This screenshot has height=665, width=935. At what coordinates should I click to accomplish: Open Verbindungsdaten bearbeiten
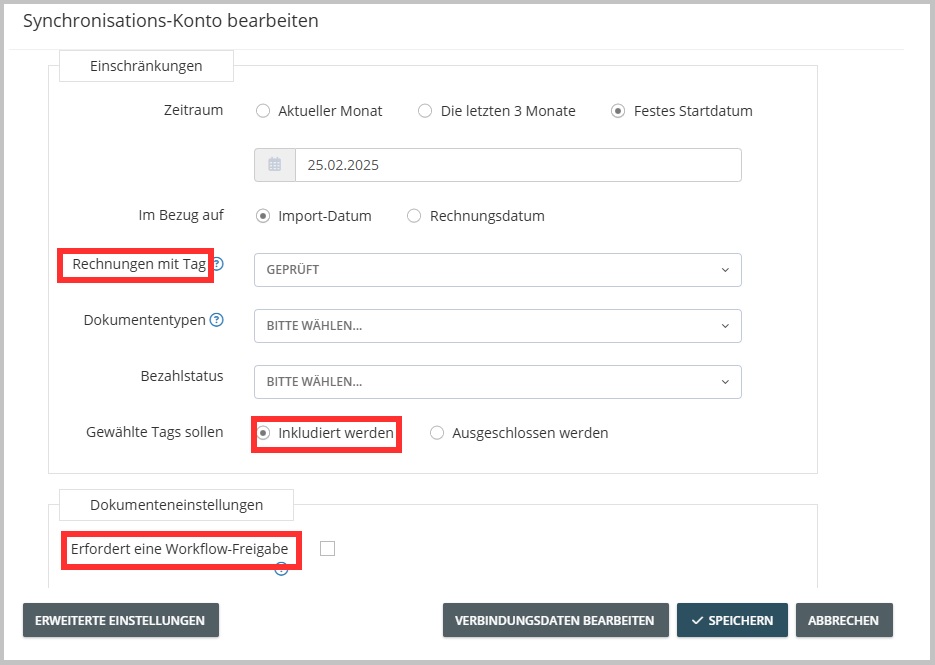coord(555,620)
